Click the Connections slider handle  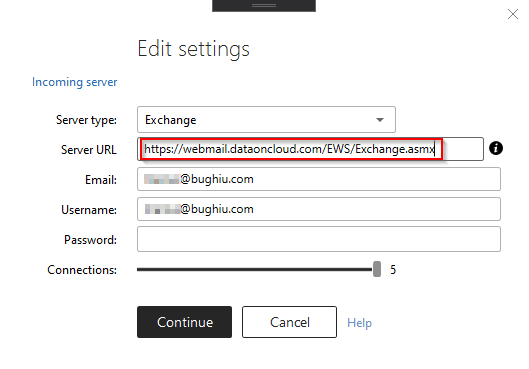(x=377, y=269)
